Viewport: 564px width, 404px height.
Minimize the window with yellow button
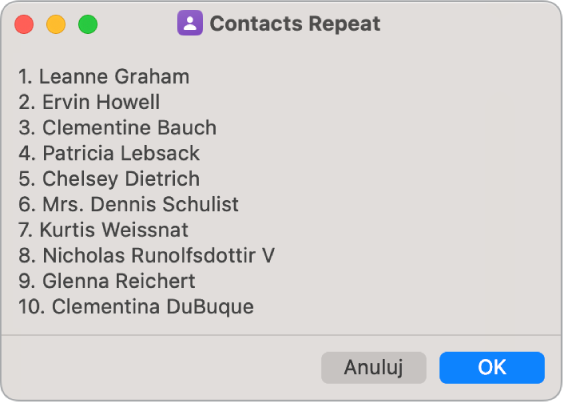56,24
